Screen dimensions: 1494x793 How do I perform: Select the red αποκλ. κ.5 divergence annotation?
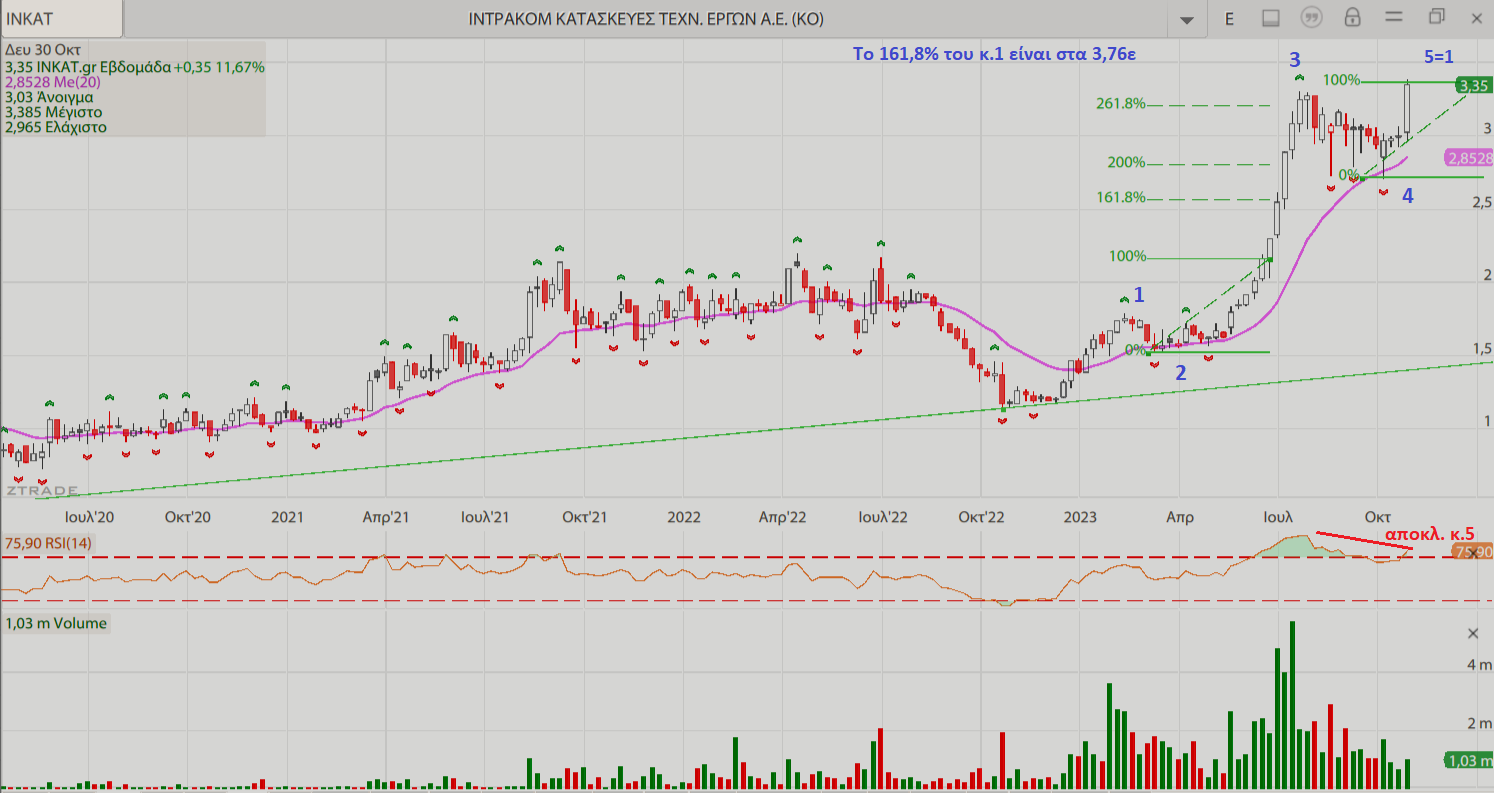coord(1429,535)
